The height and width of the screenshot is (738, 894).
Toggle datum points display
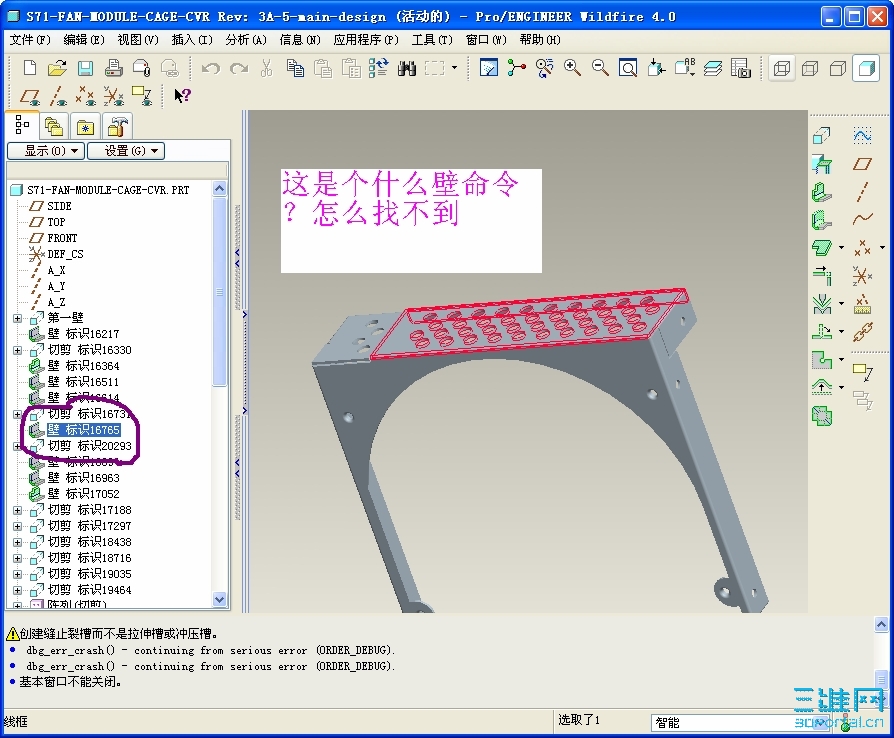point(86,96)
